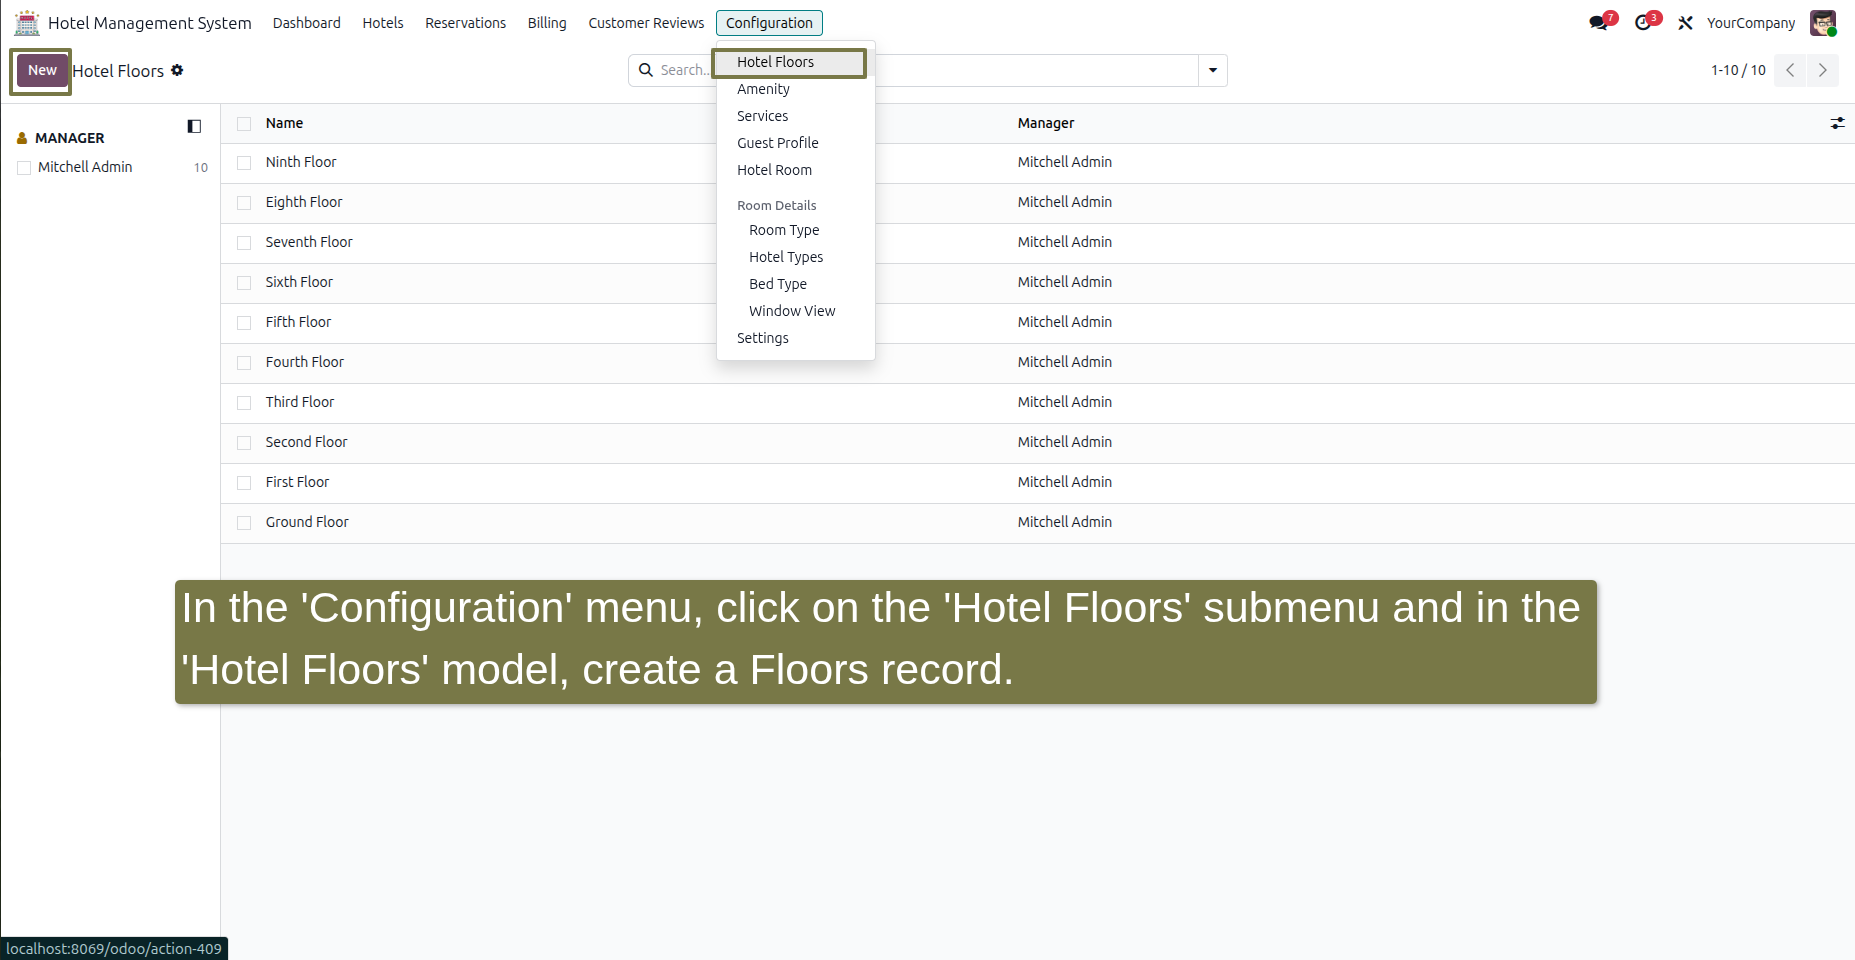This screenshot has height=960, width=1855.
Task: Go to the next page arrow
Action: pos(1823,70)
